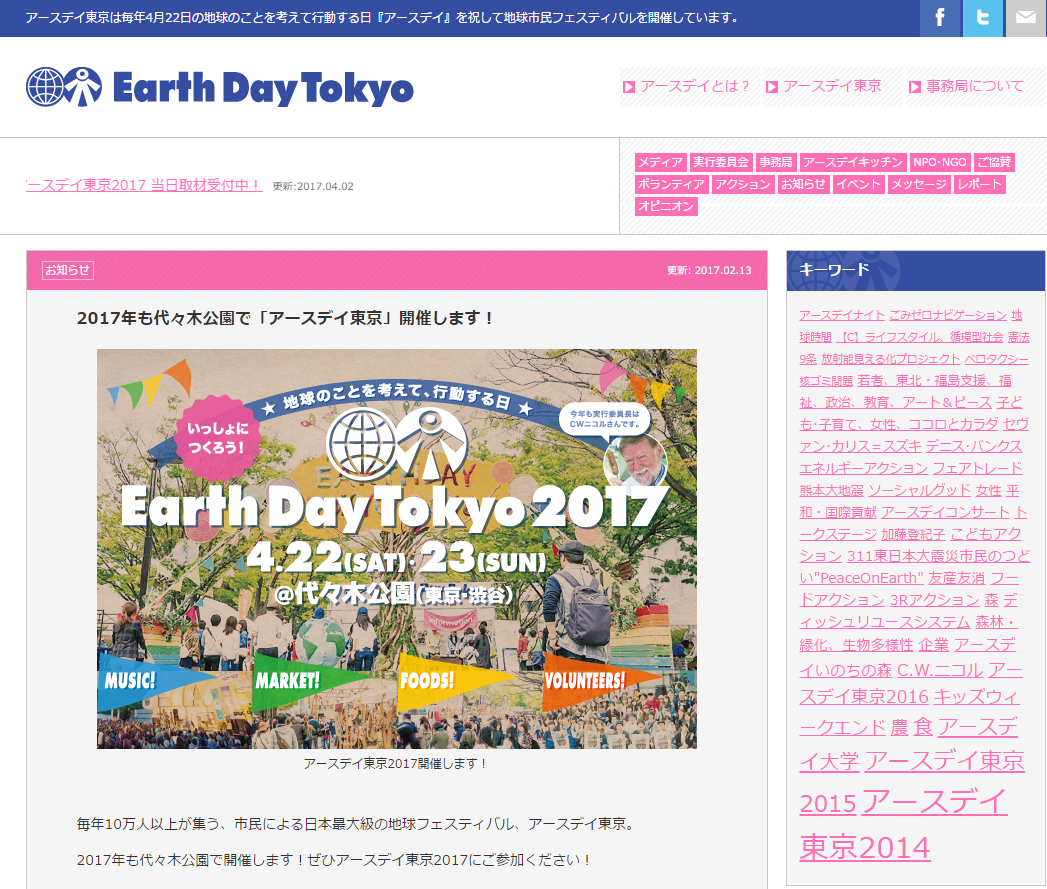Select お知らせ tag in category list
Screen dimensions: 1047x889
pos(803,184)
